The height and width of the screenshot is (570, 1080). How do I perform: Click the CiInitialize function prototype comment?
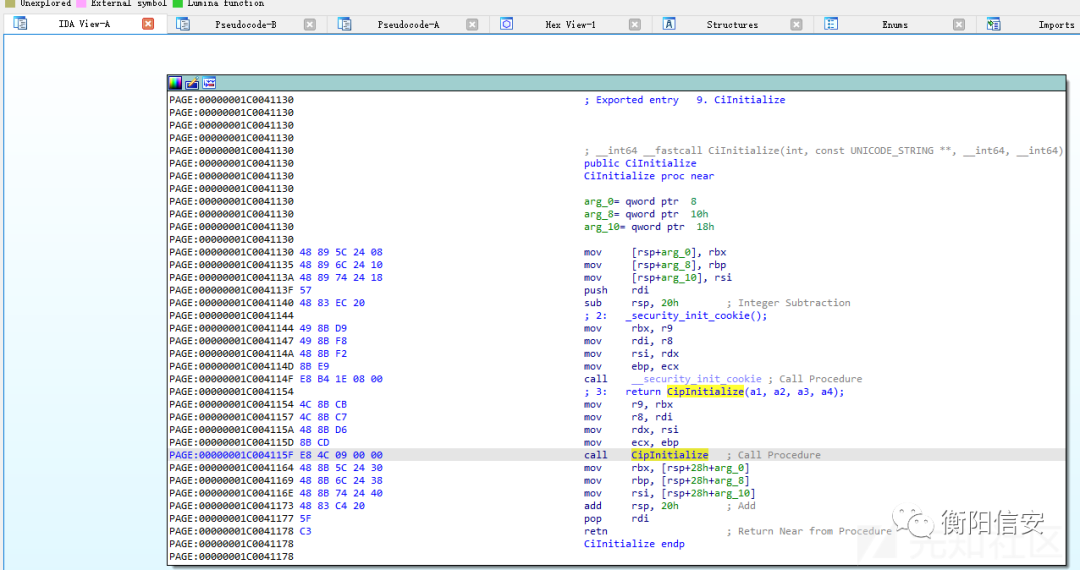point(824,151)
